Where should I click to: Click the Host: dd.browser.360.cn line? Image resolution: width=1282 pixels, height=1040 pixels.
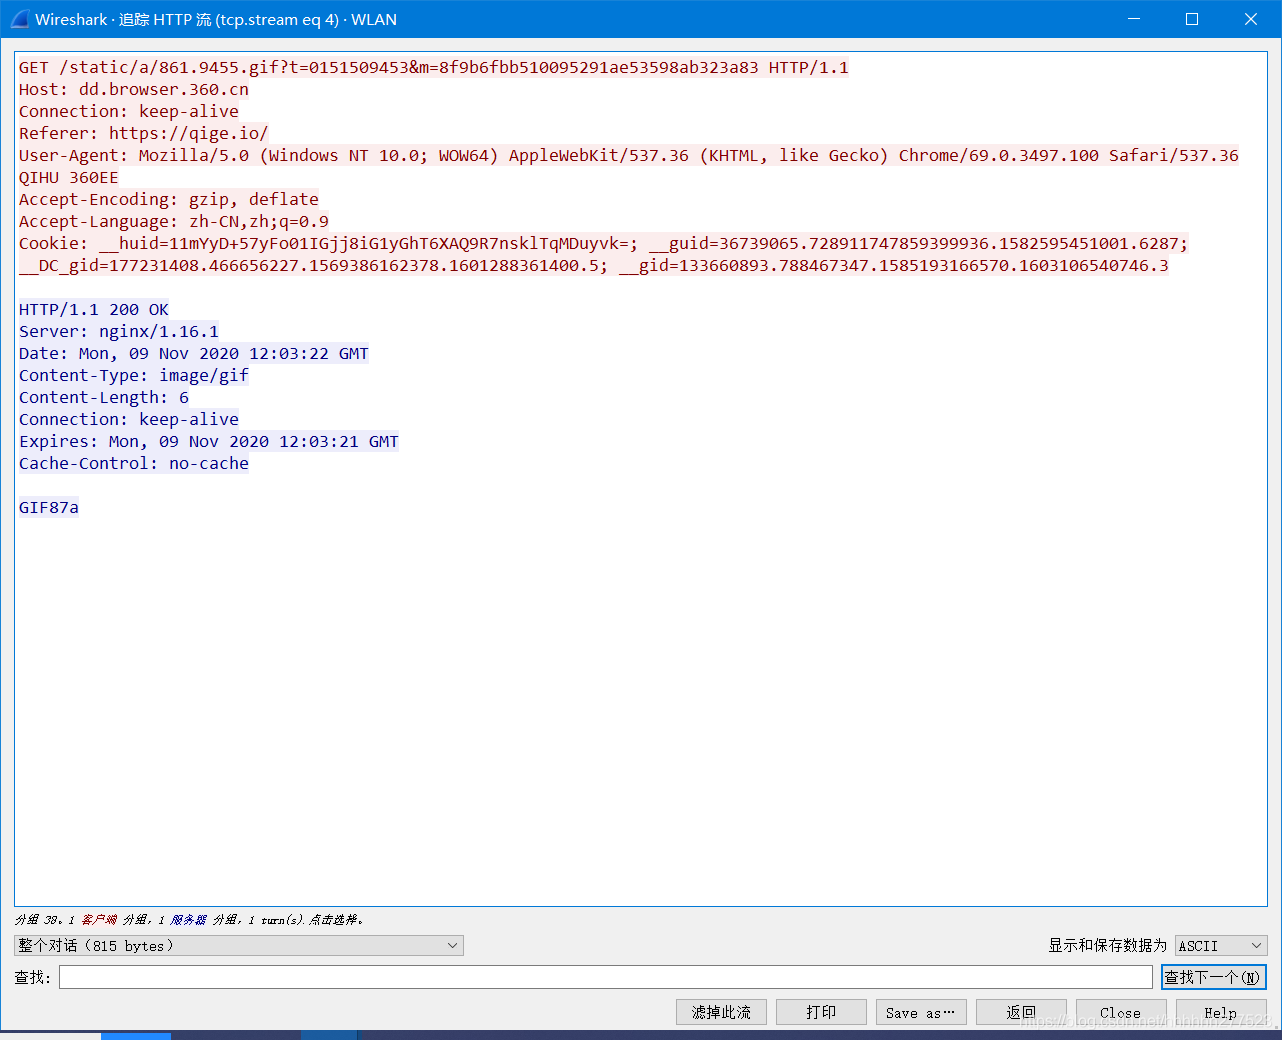pos(134,89)
